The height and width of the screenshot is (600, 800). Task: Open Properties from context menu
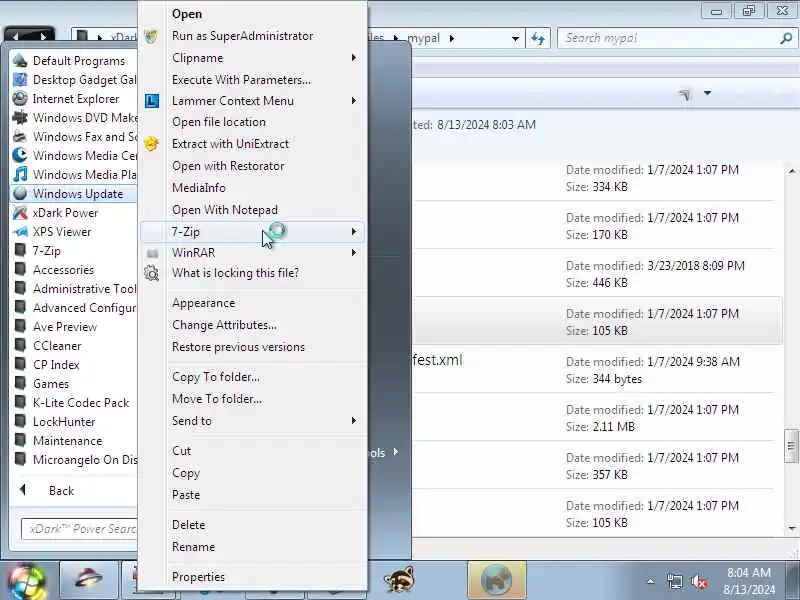(253, 577)
